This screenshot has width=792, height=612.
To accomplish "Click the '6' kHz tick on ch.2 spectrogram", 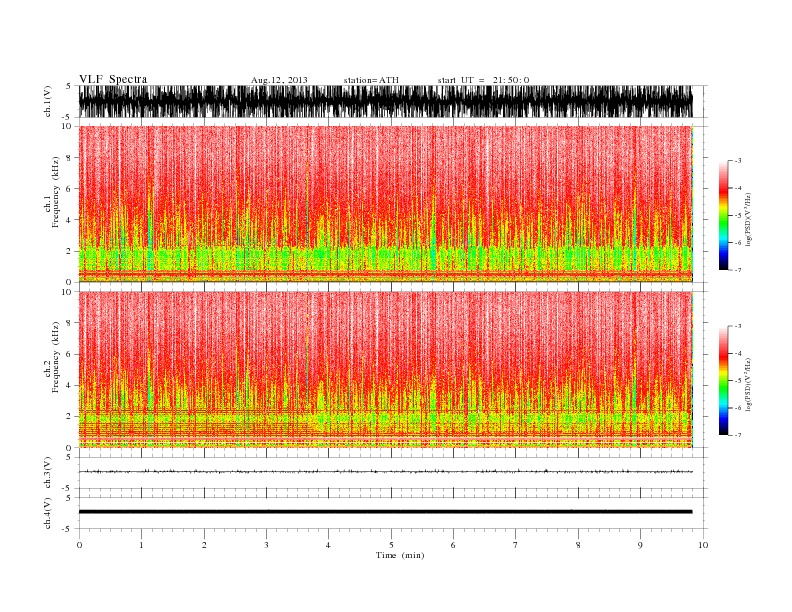I will click(x=69, y=354).
